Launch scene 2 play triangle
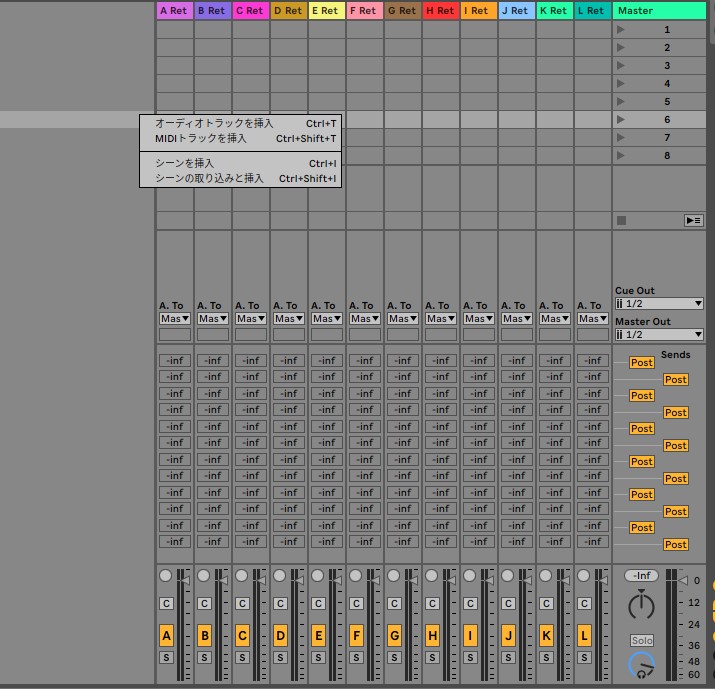715x689 pixels. [621, 47]
